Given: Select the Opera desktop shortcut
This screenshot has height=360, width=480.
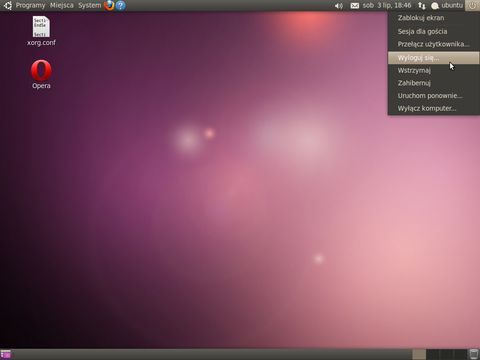Looking at the screenshot, I should point(41,74).
